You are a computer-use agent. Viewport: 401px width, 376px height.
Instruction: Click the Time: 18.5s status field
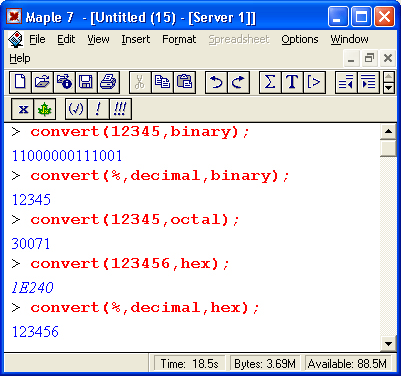pyautogui.click(x=190, y=363)
